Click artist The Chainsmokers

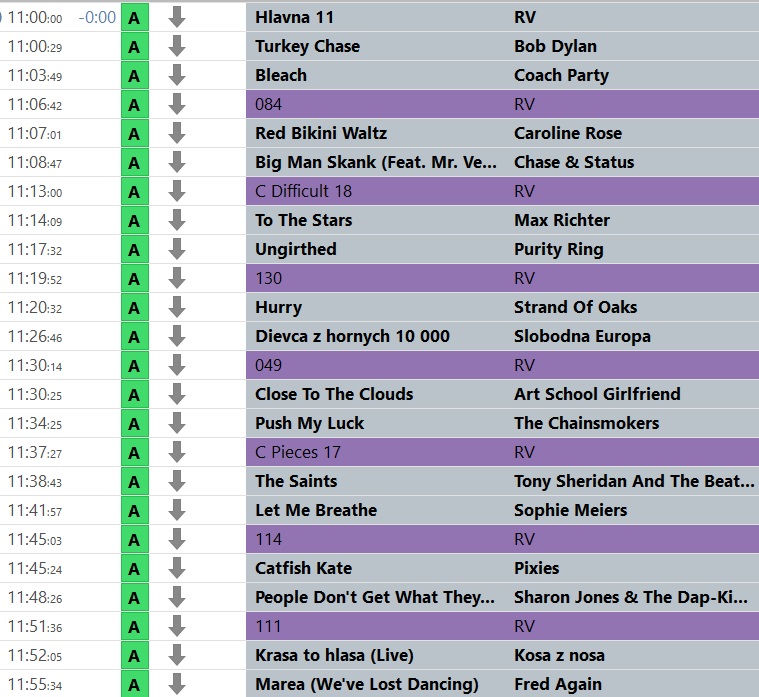pyautogui.click(x=587, y=424)
